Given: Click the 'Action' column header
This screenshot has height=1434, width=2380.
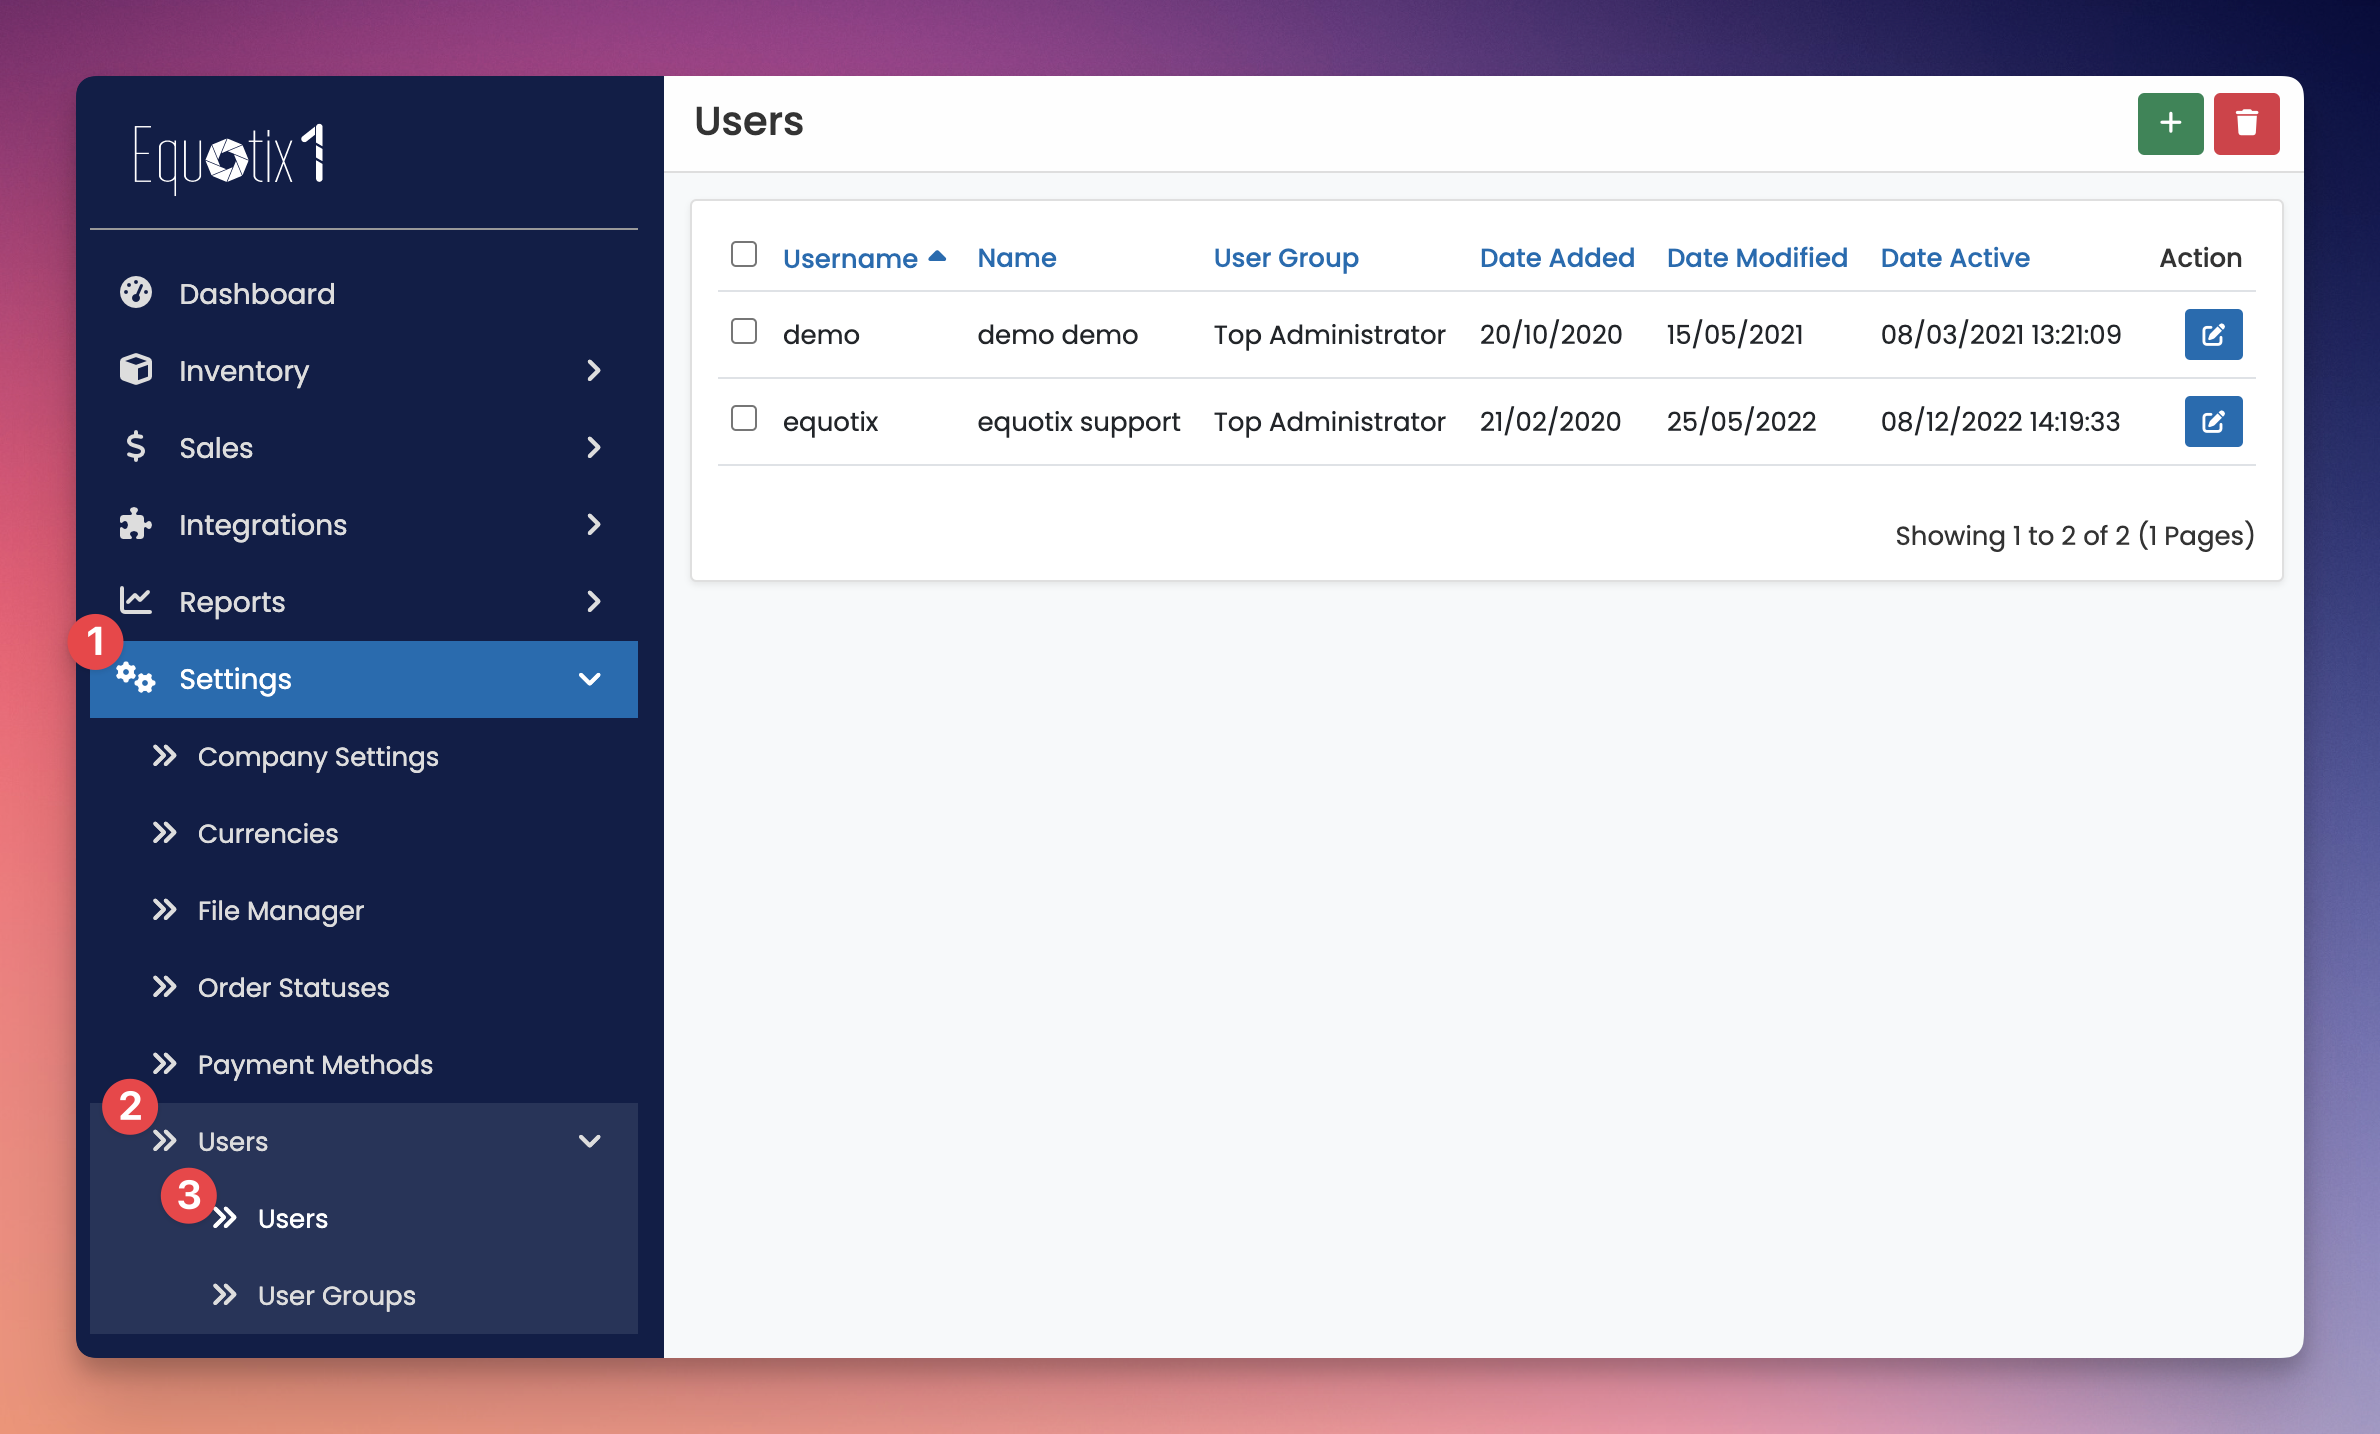Looking at the screenshot, I should pyautogui.click(x=2200, y=258).
